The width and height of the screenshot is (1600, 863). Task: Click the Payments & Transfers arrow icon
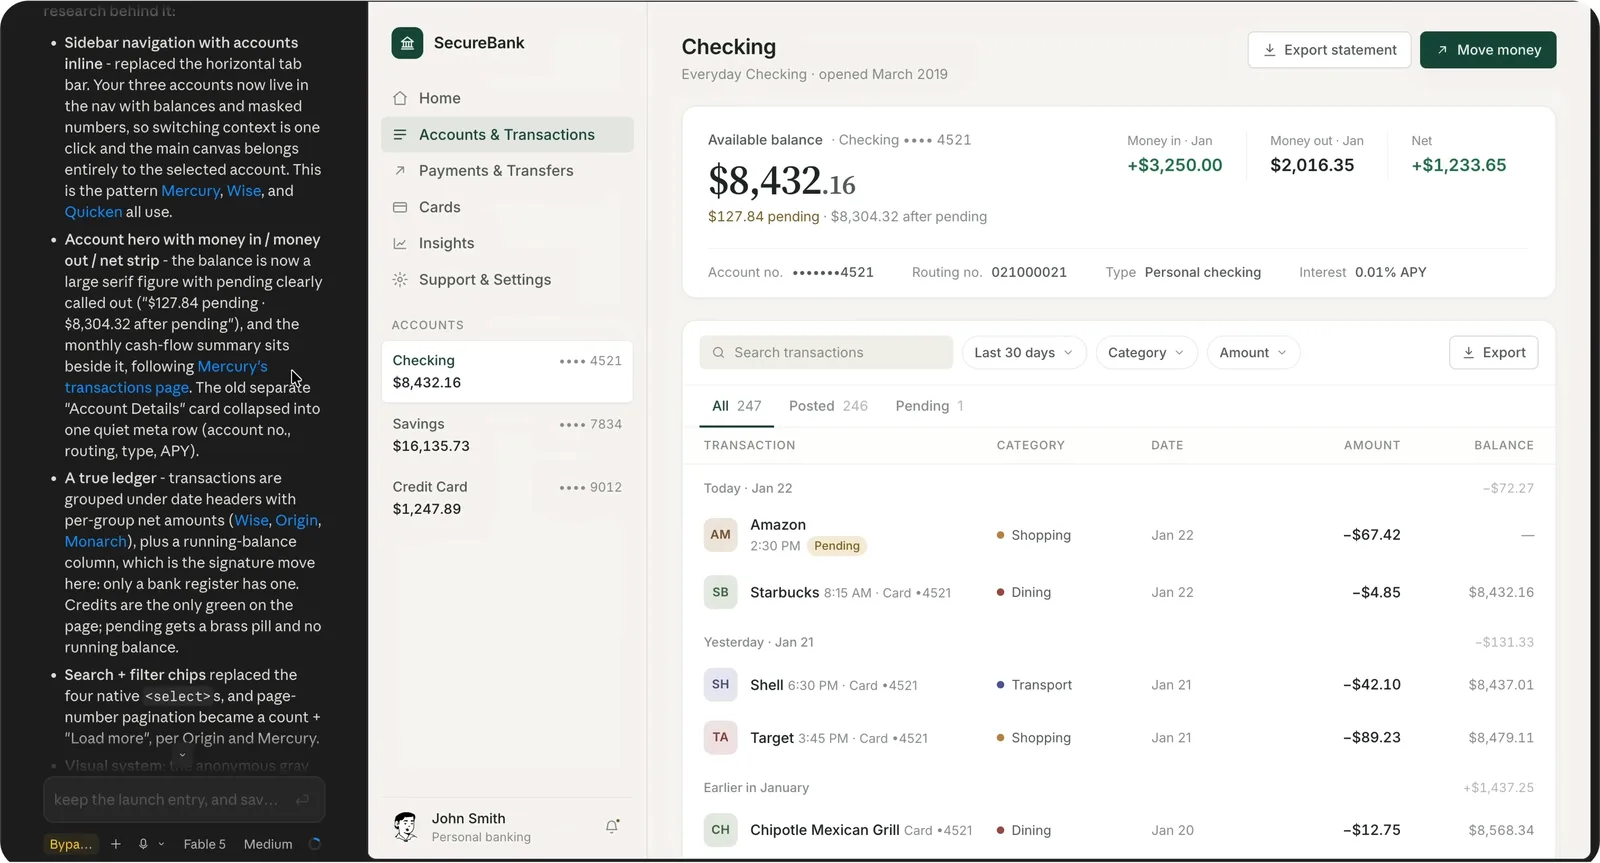coord(400,171)
